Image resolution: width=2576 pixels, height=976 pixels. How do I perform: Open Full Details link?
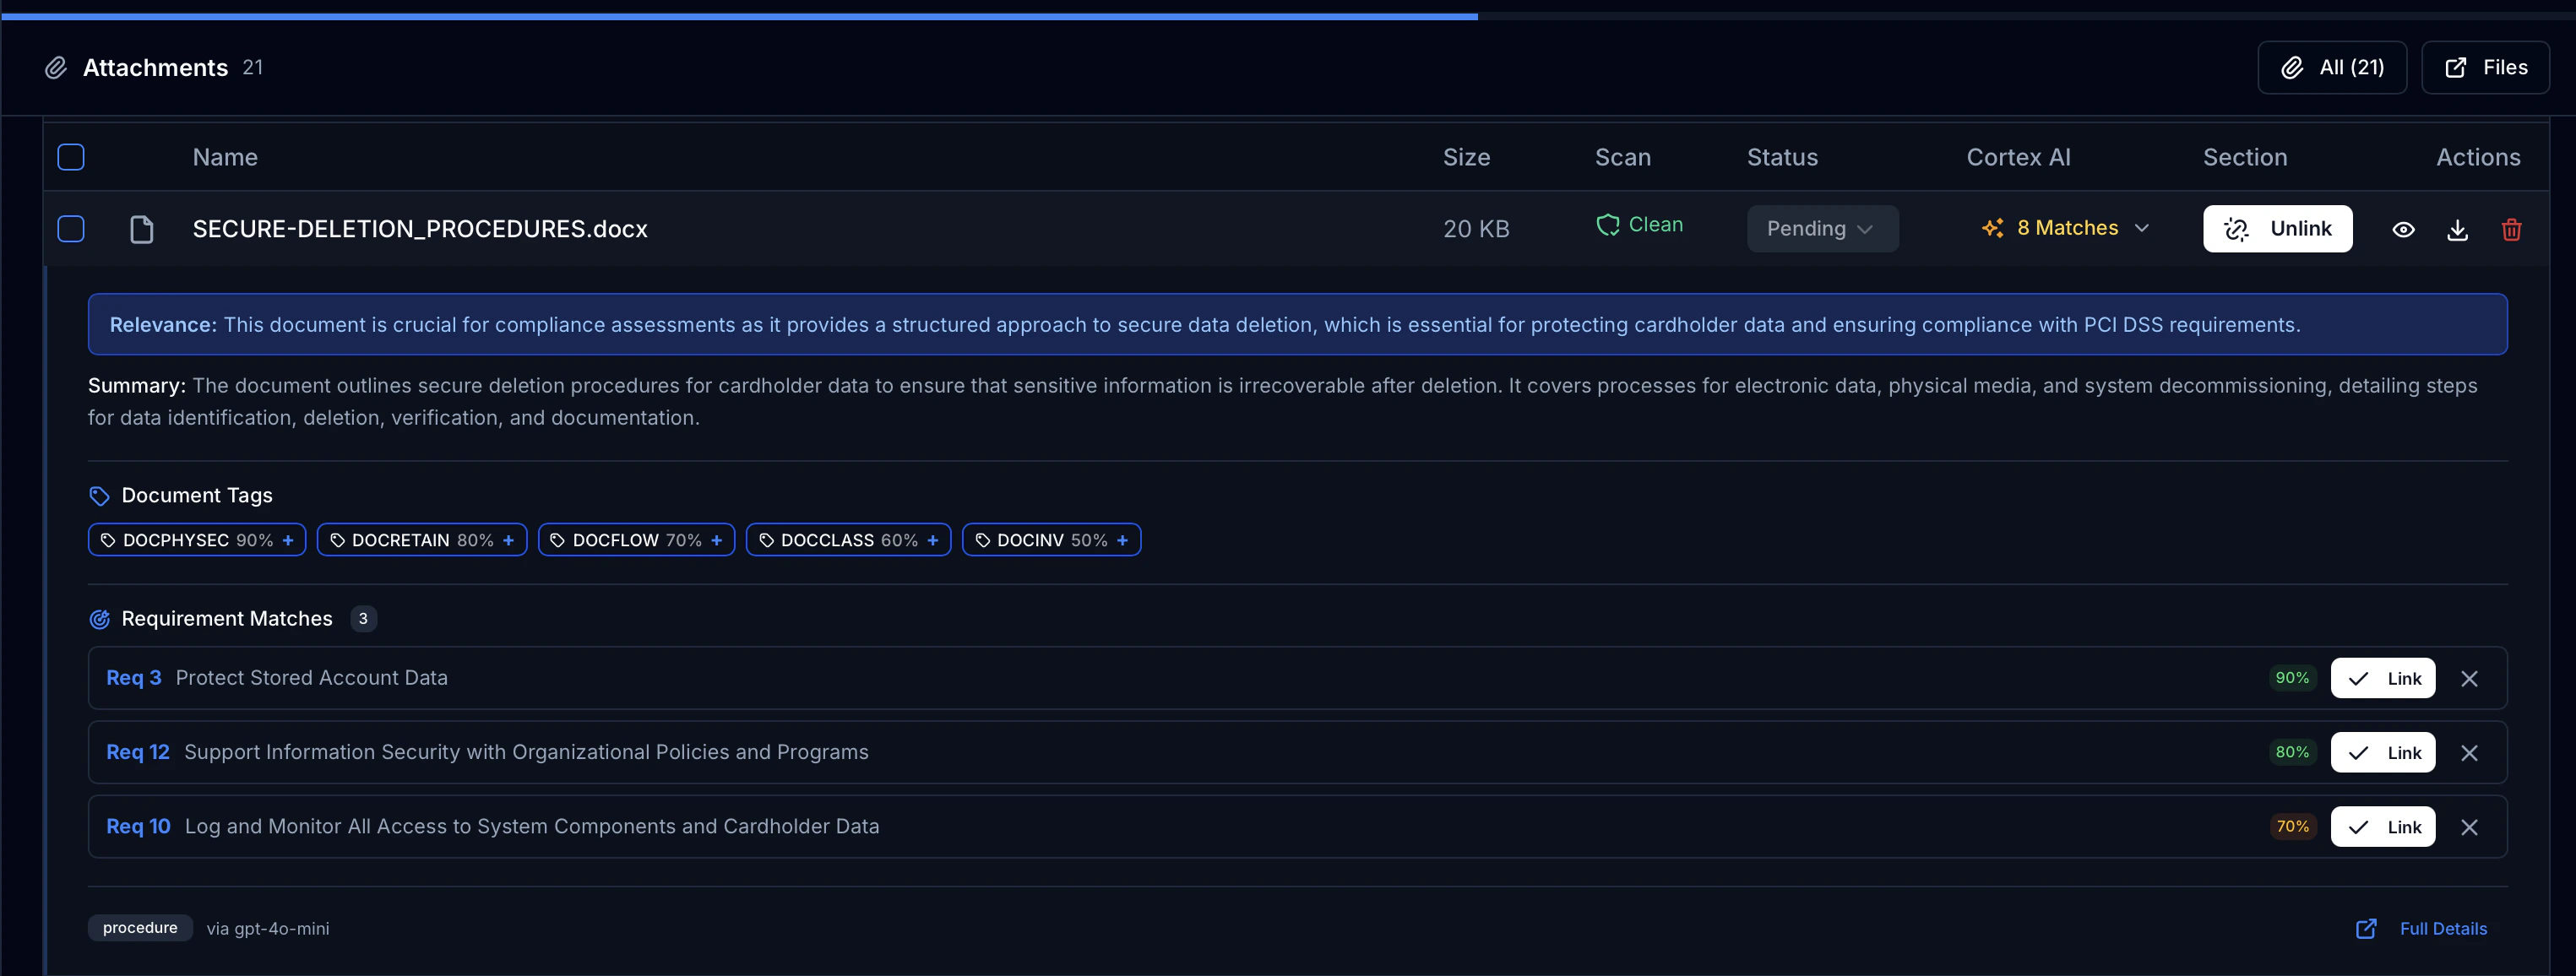[2445, 928]
